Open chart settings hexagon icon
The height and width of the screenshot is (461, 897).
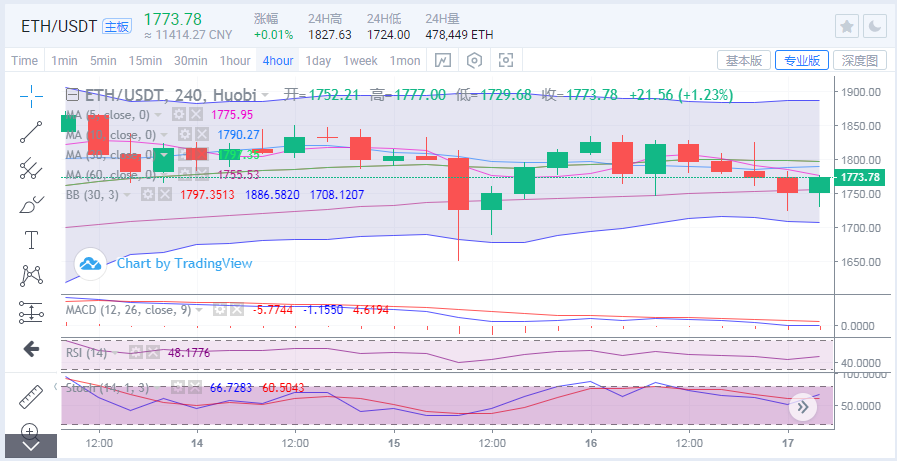(x=475, y=60)
